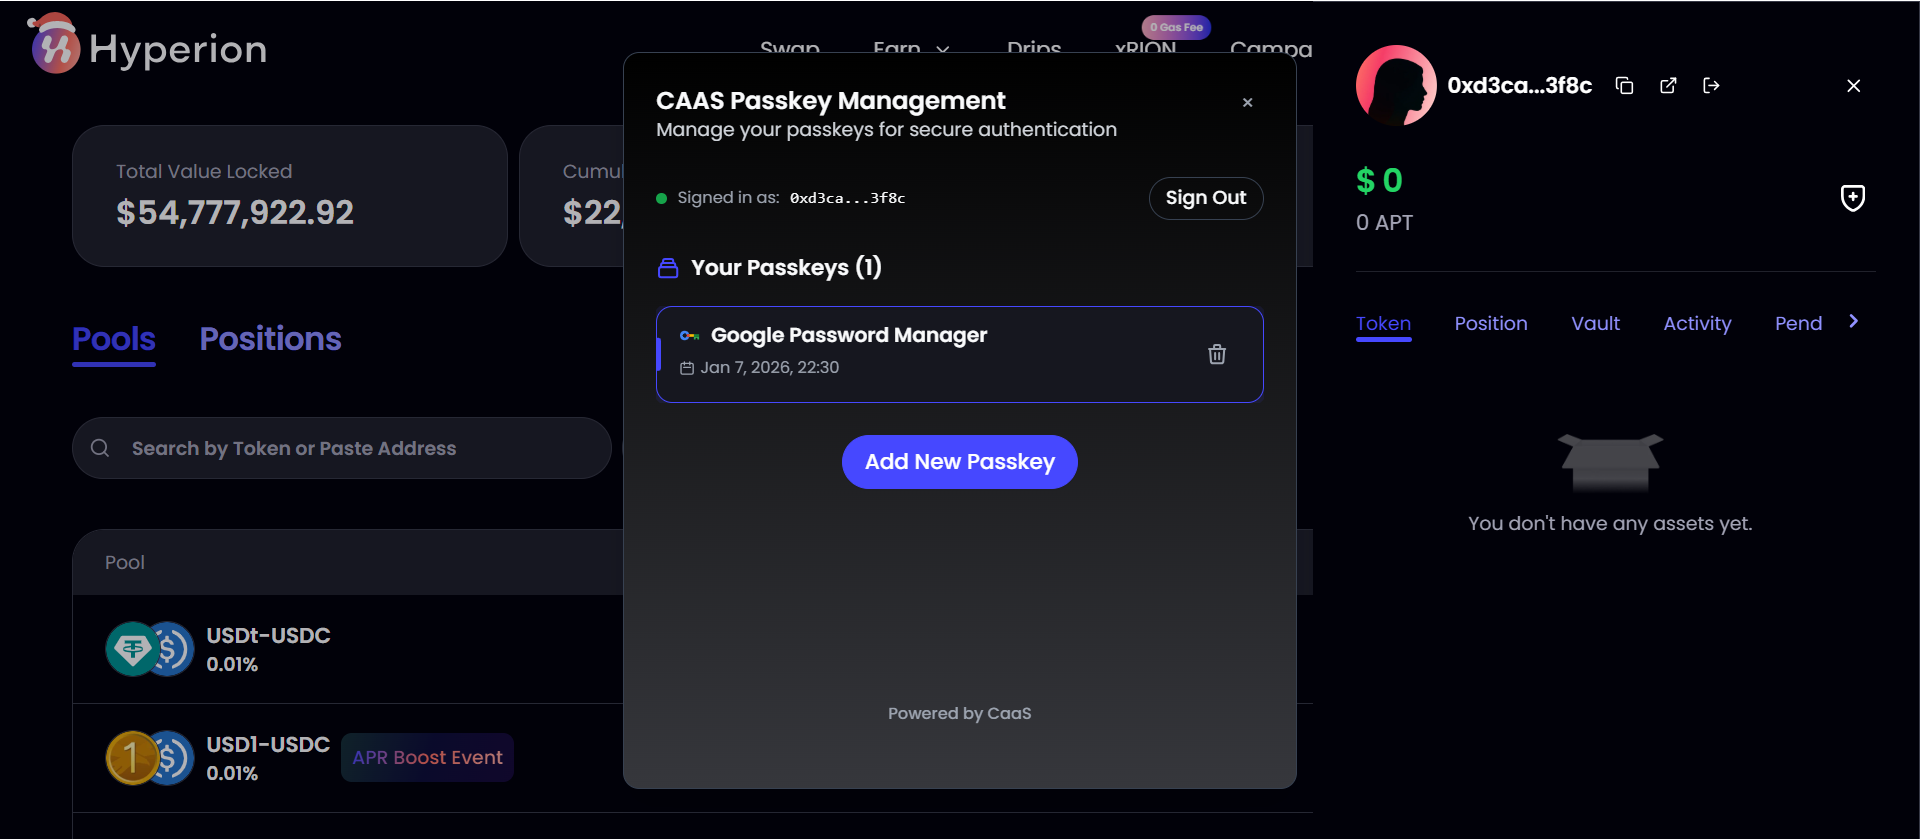This screenshot has height=839, width=1920.
Task: Open the Position tab in wallet
Action: [1490, 323]
